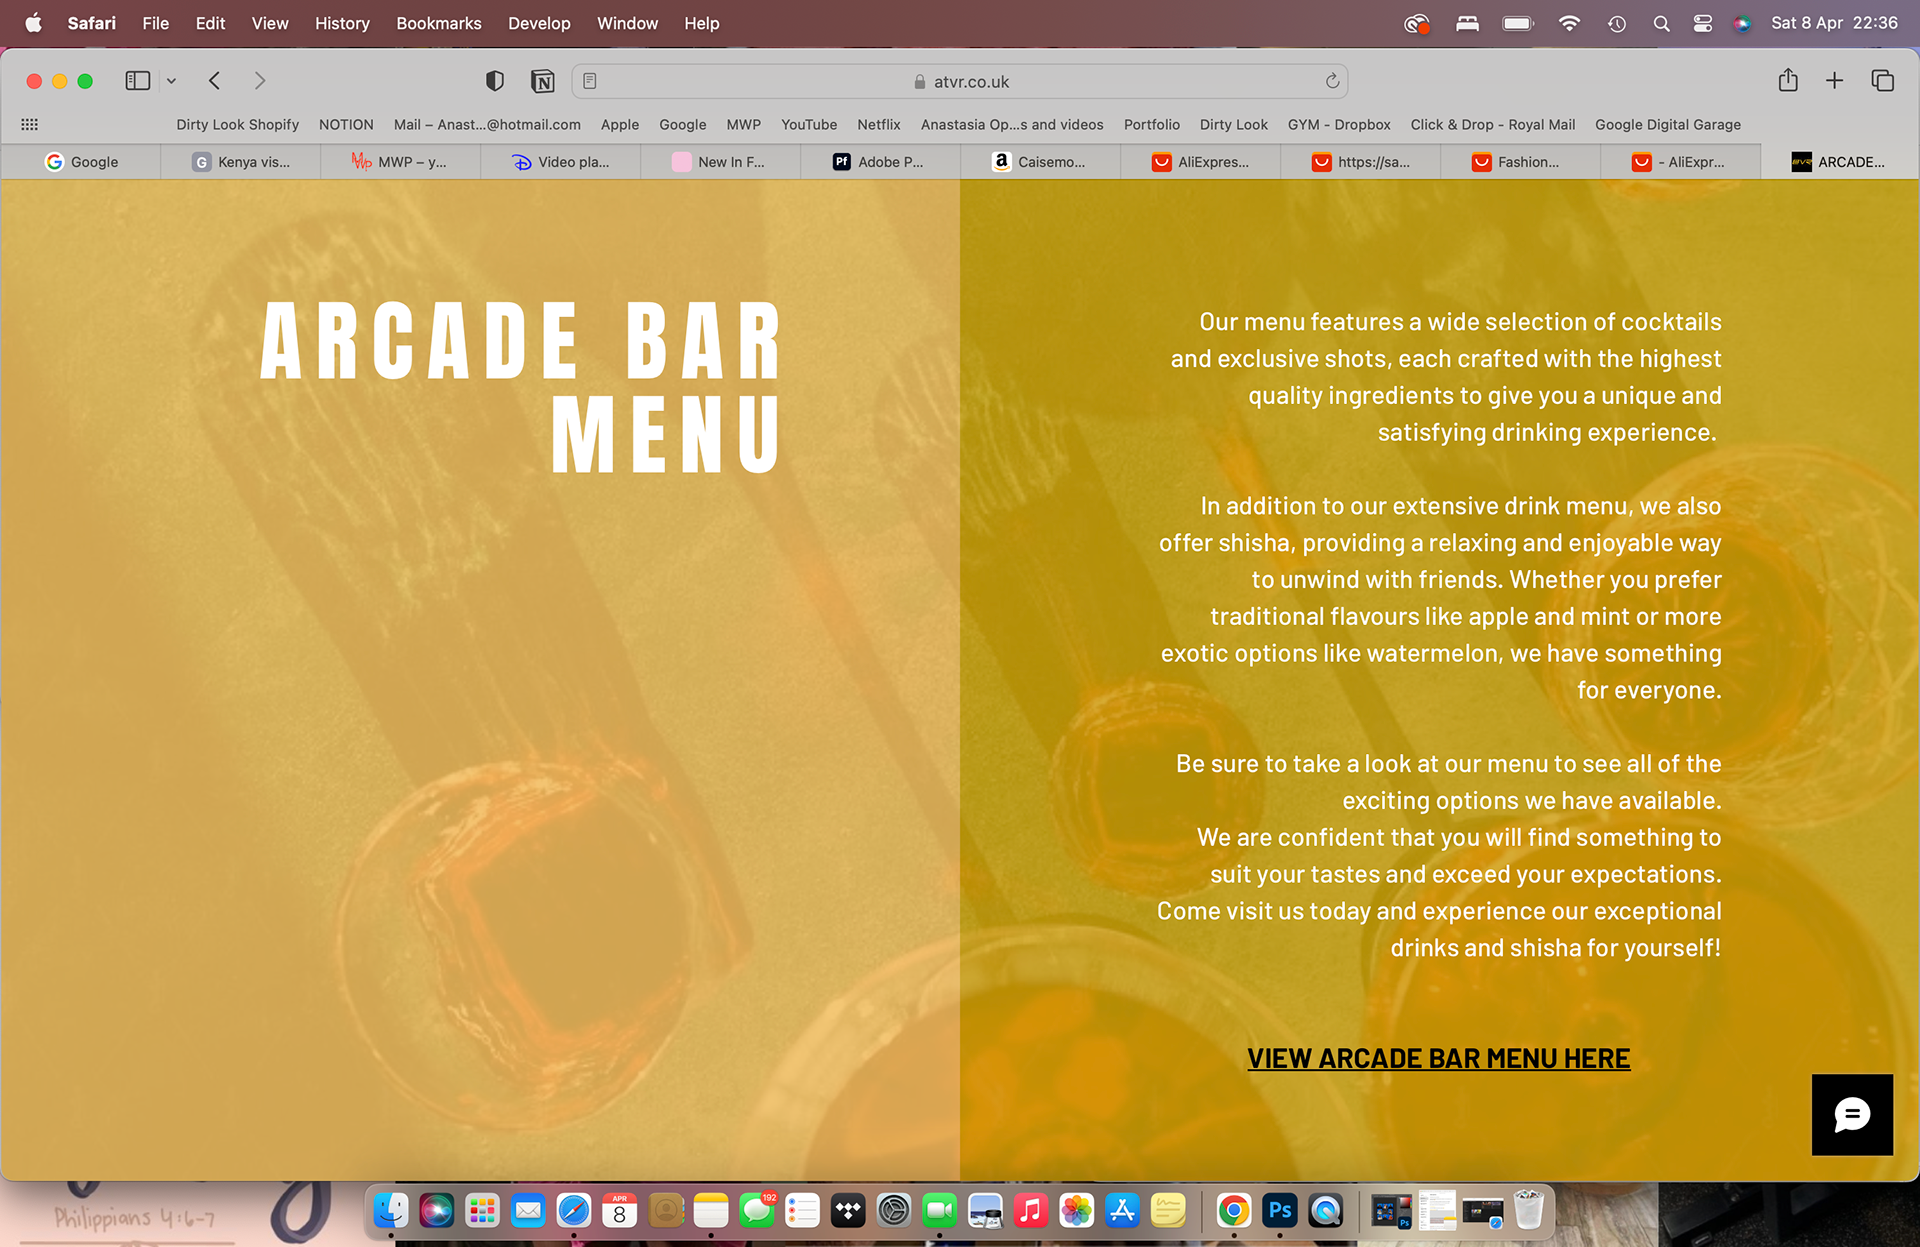Open the chat widget button

pos(1852,1115)
